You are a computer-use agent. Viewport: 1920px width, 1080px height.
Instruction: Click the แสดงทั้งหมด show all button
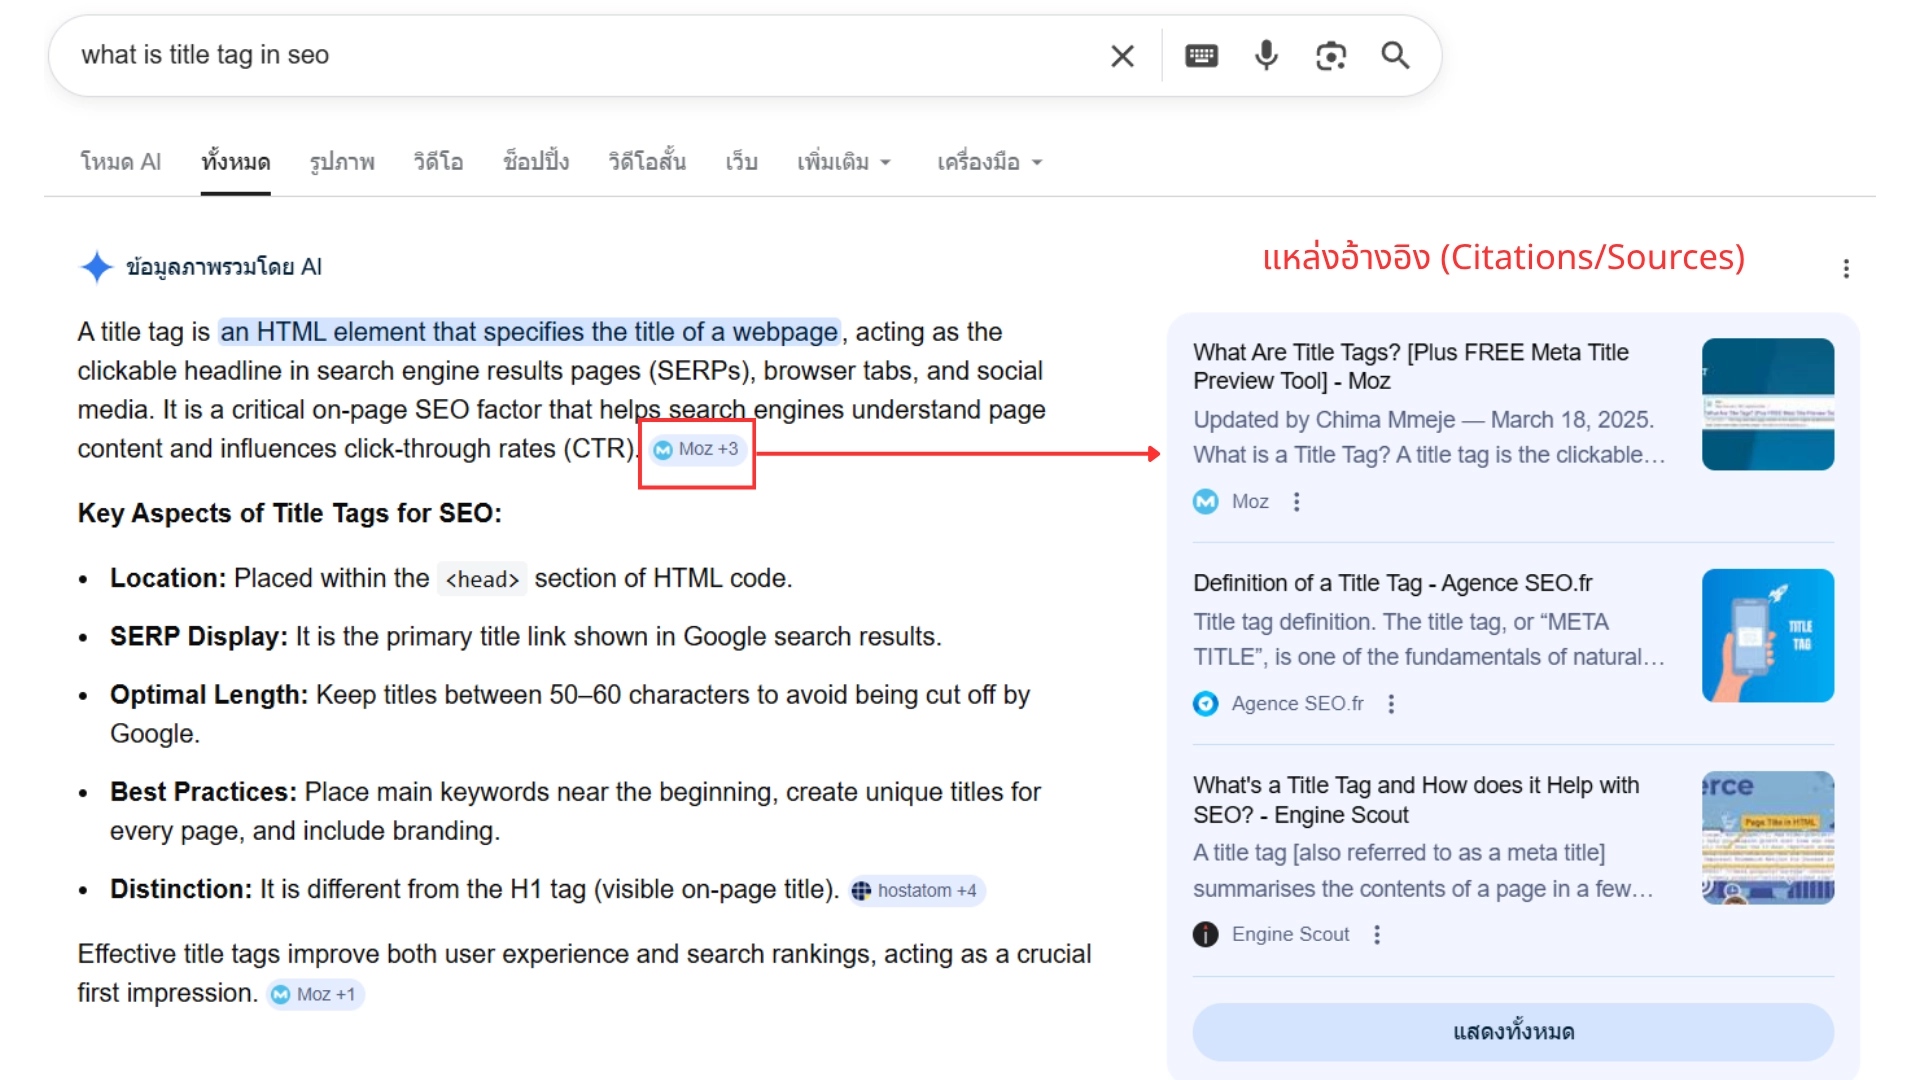[x=1513, y=1032]
